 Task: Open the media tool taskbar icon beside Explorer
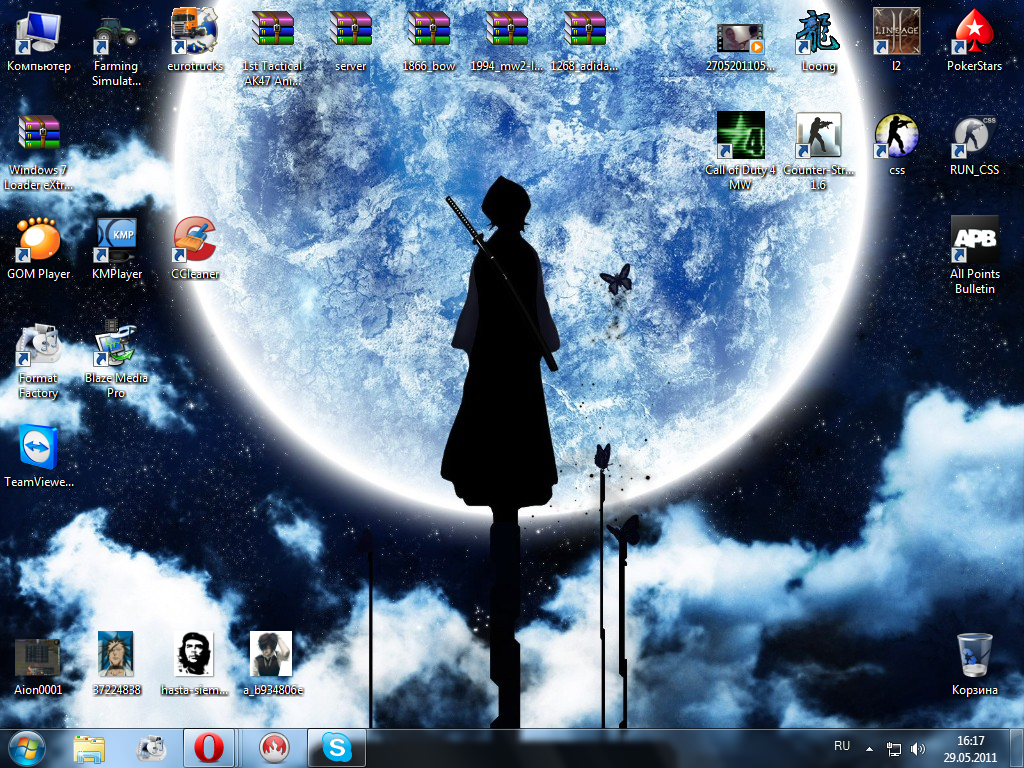[152, 748]
